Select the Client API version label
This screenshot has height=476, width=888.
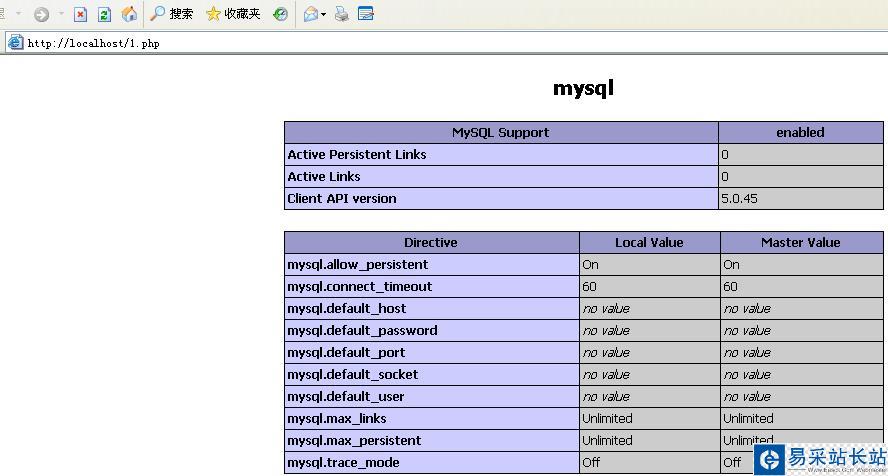[341, 199]
